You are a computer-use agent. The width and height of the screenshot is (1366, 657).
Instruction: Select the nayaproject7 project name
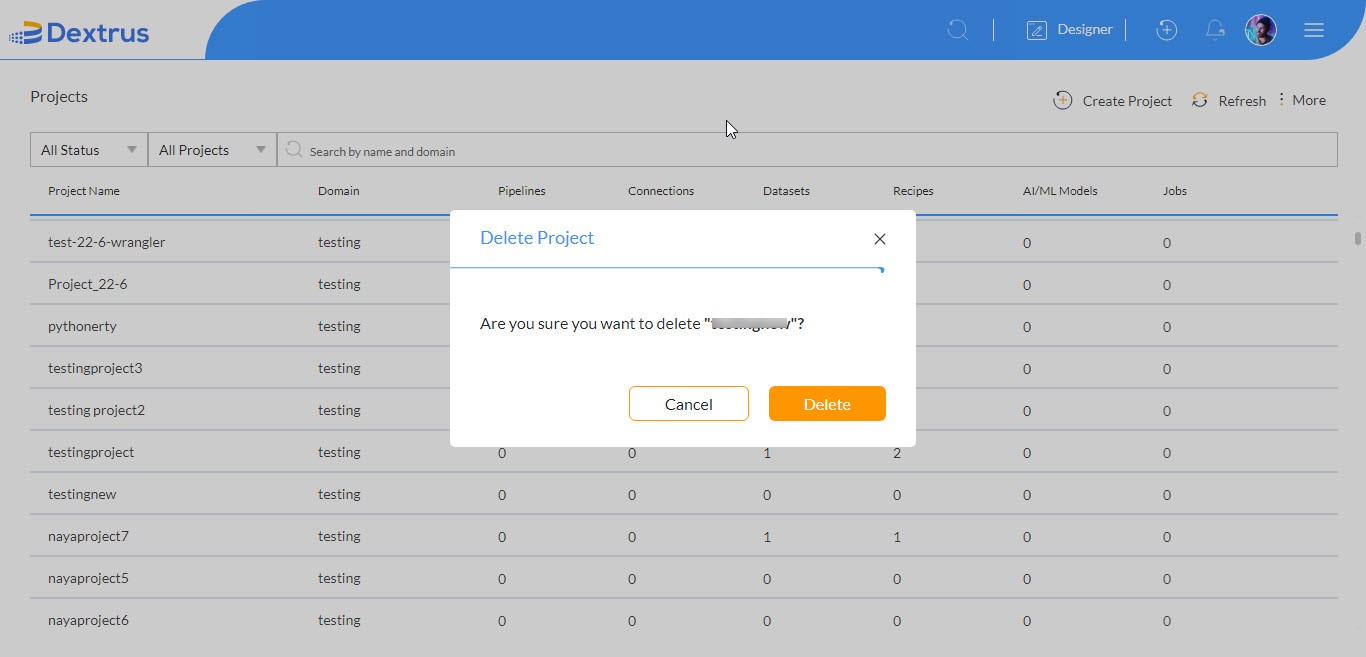[x=88, y=536]
